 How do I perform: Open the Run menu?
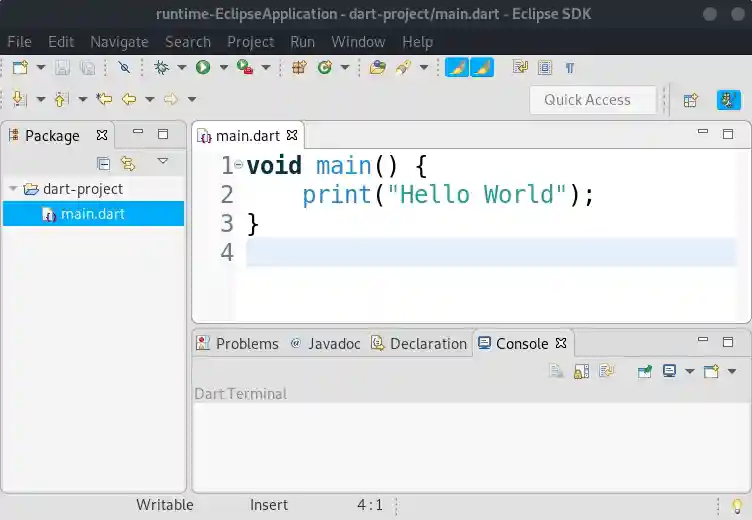(x=303, y=42)
